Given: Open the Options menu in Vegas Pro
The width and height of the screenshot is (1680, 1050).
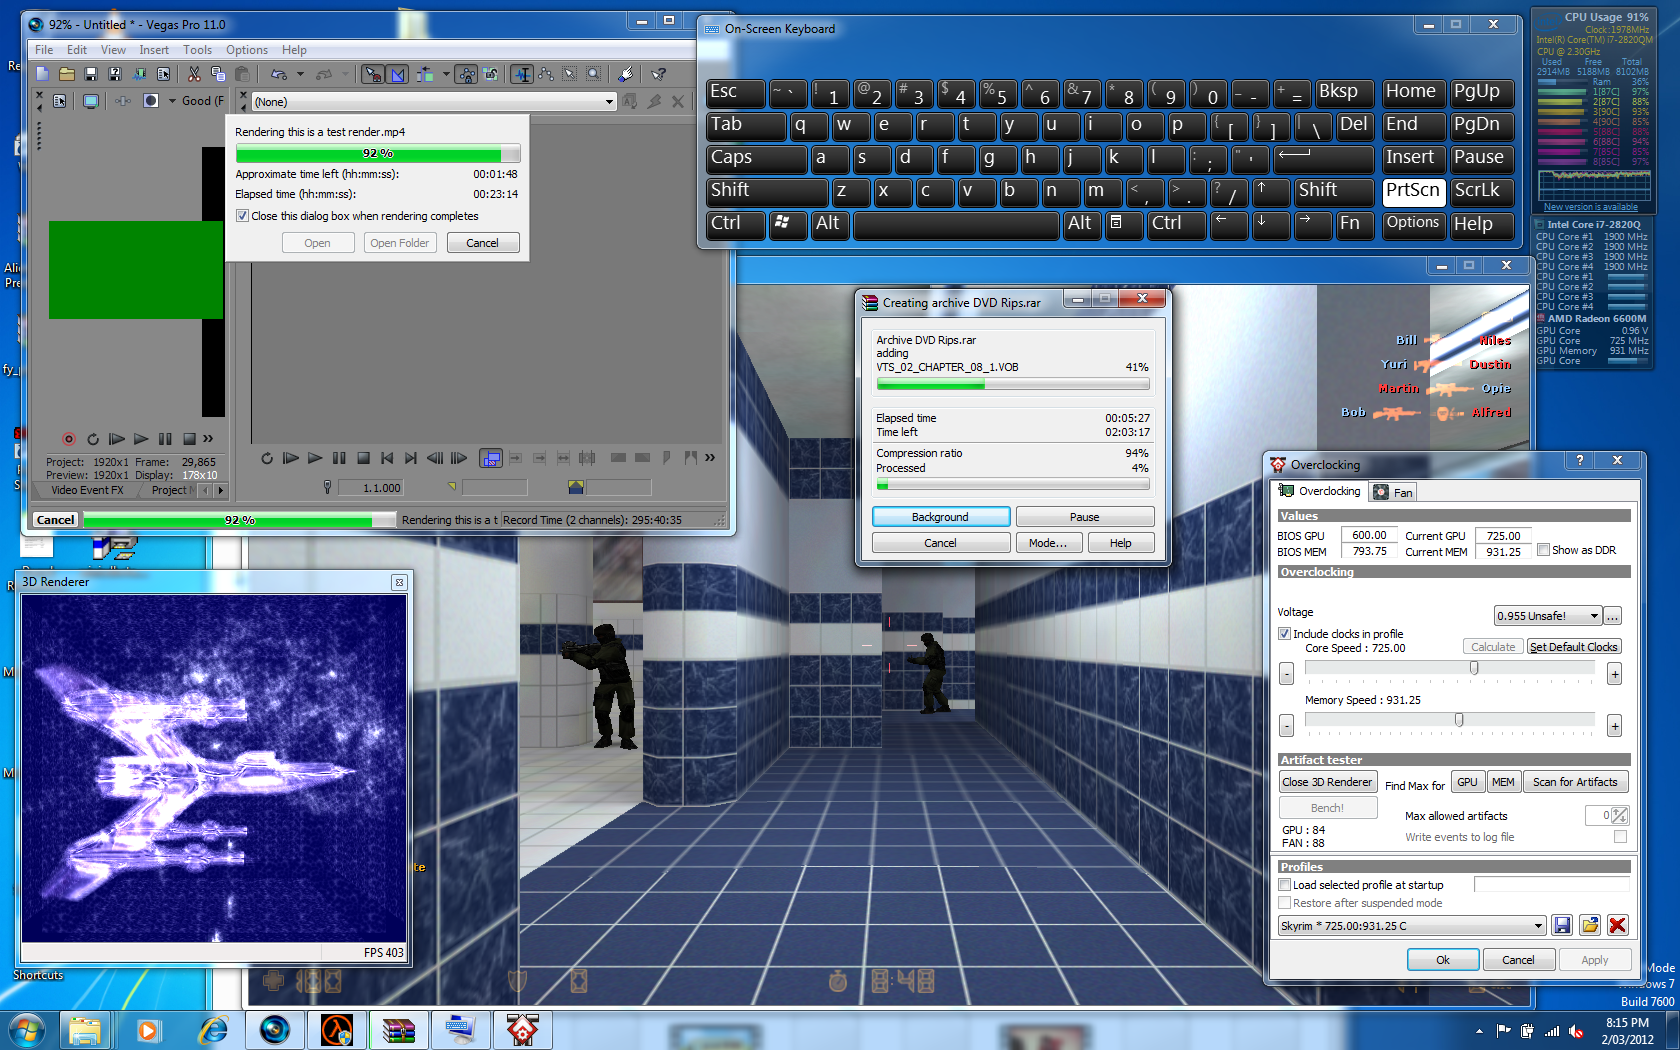Looking at the screenshot, I should click(x=246, y=50).
